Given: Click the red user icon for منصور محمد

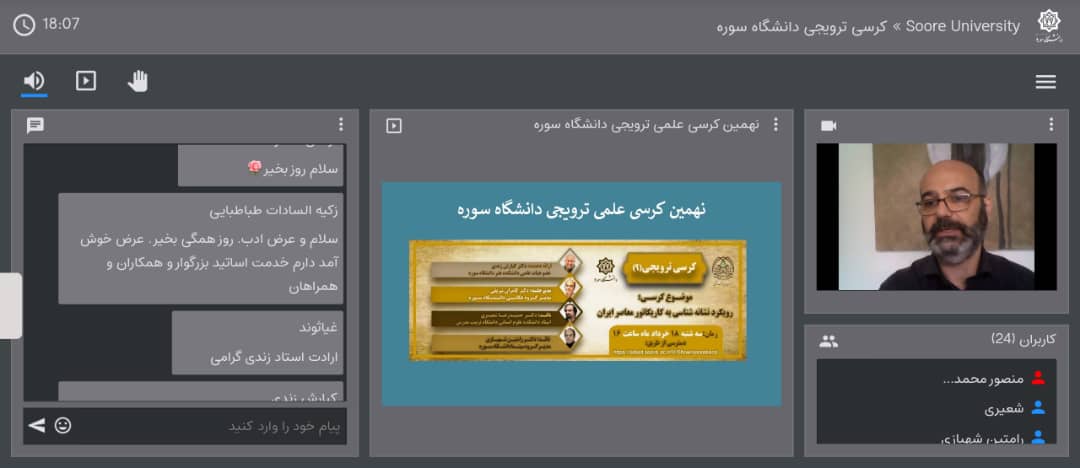Looking at the screenshot, I should [x=1038, y=378].
